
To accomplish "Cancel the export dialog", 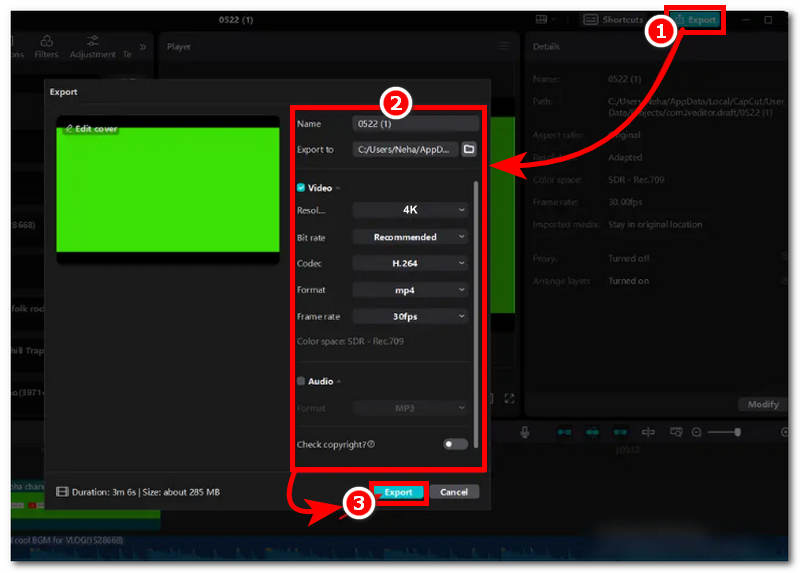I will 454,492.
